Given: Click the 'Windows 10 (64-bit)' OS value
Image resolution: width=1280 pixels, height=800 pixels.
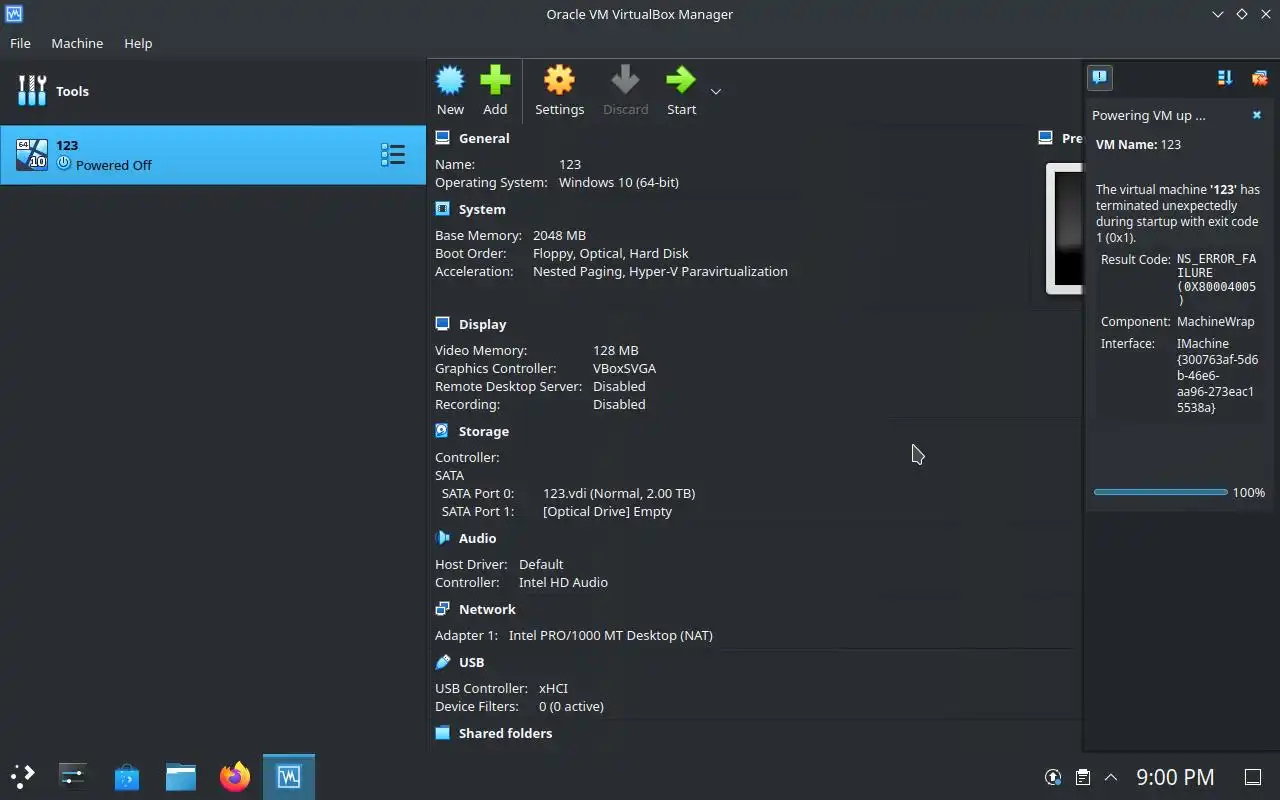Looking at the screenshot, I should point(619,182).
